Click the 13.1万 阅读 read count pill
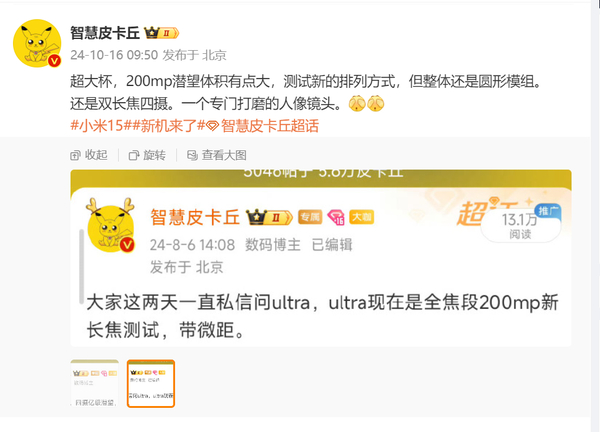The width and height of the screenshot is (600, 432). (x=520, y=227)
